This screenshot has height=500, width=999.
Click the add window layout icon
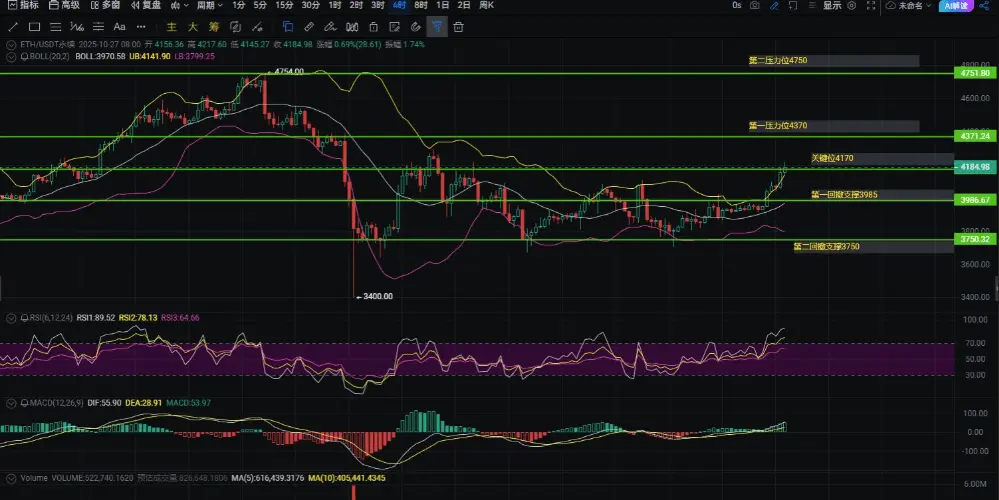pyautogui.click(x=793, y=5)
